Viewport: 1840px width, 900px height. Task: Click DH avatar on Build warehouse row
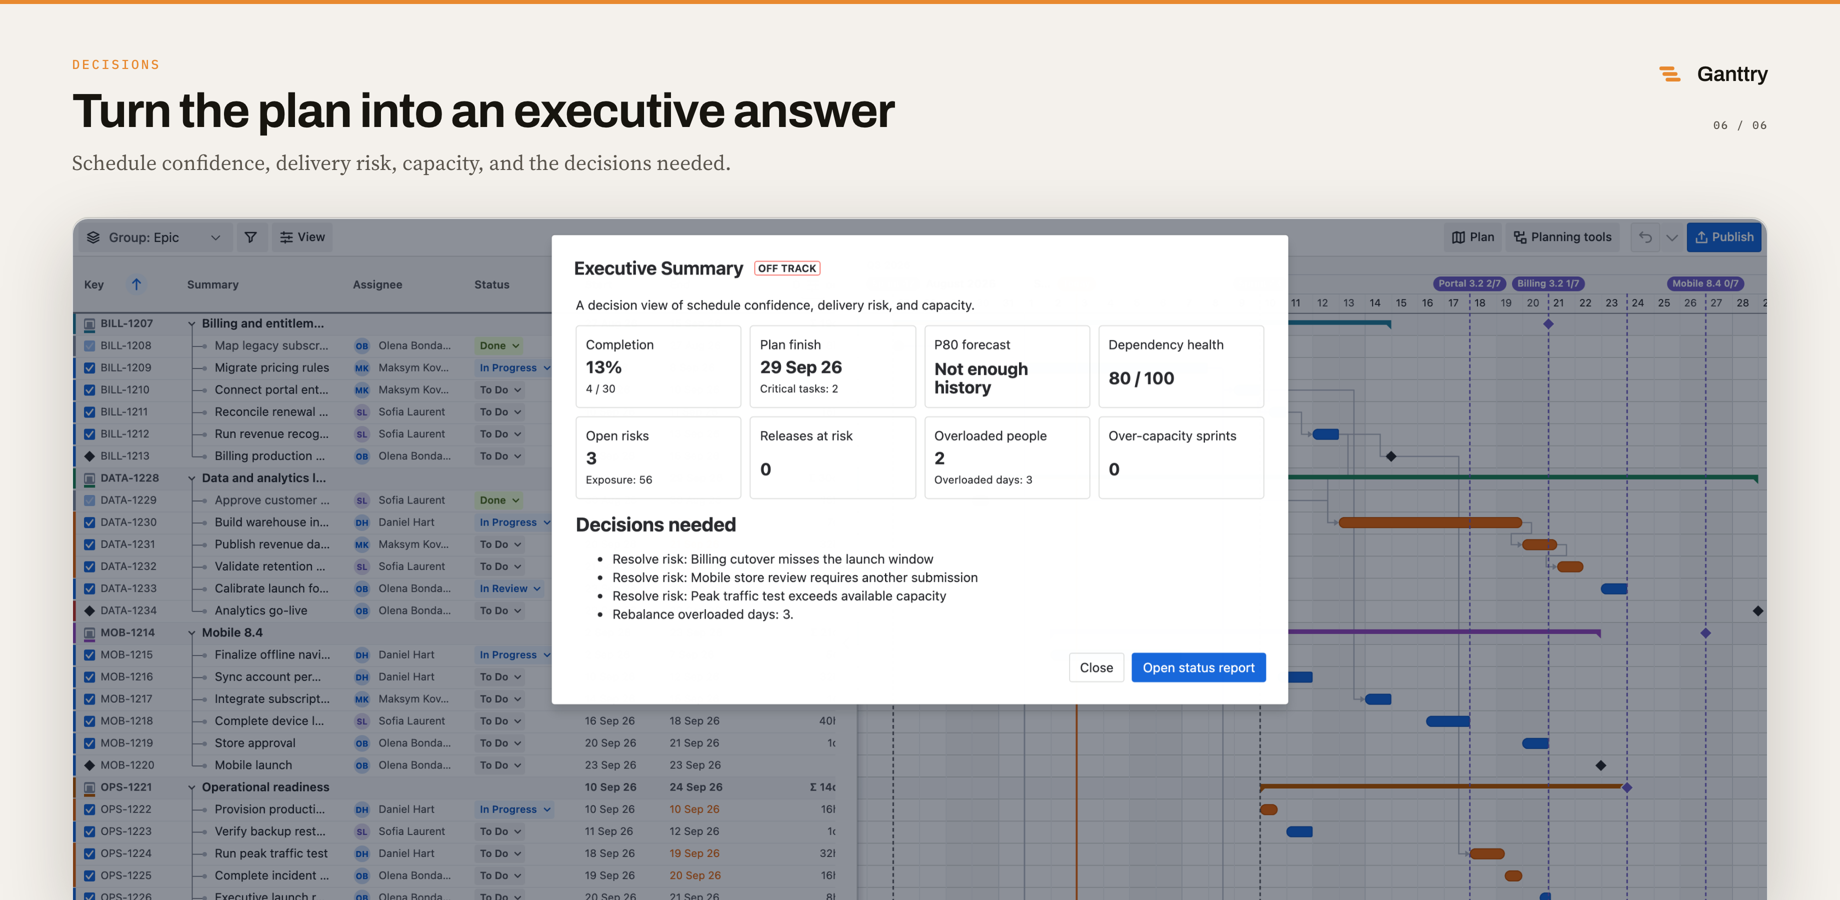[x=362, y=522]
